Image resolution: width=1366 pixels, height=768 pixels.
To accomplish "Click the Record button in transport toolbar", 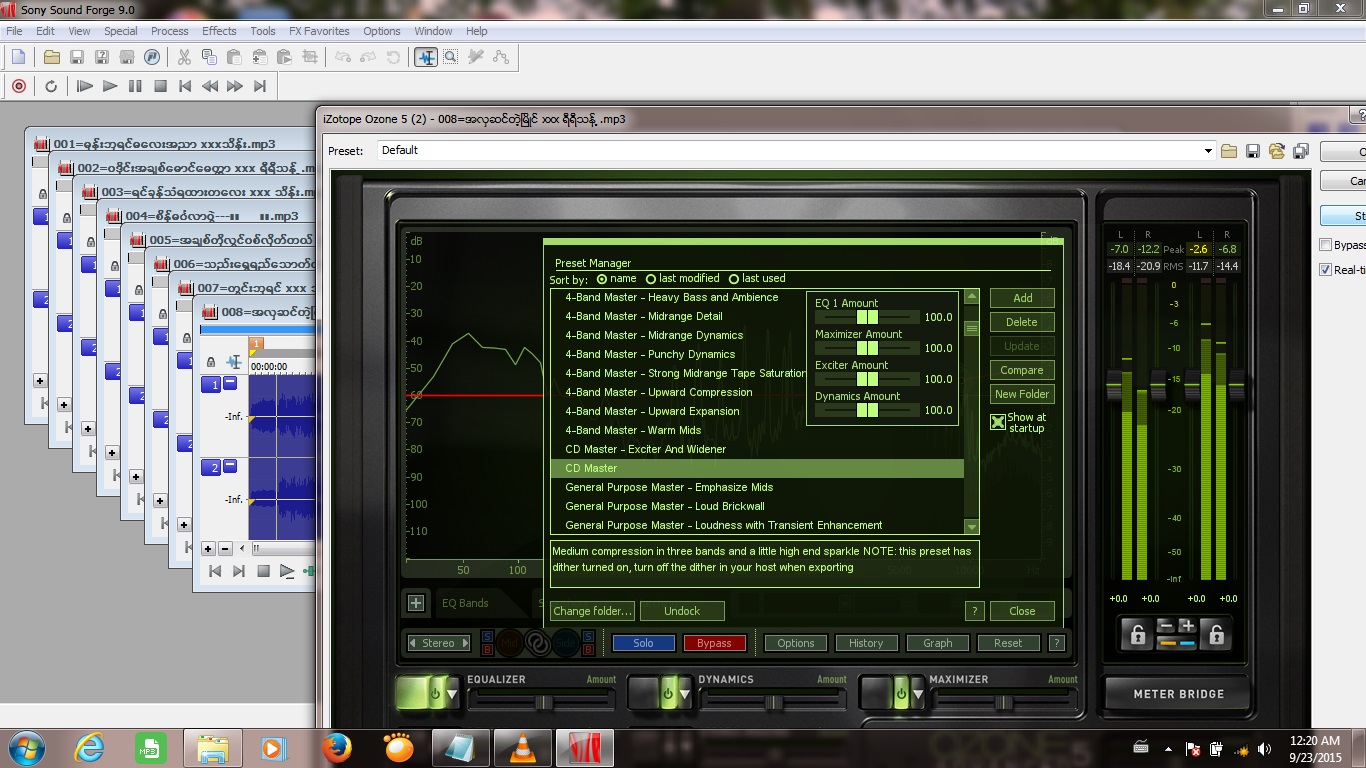I will coord(19,86).
